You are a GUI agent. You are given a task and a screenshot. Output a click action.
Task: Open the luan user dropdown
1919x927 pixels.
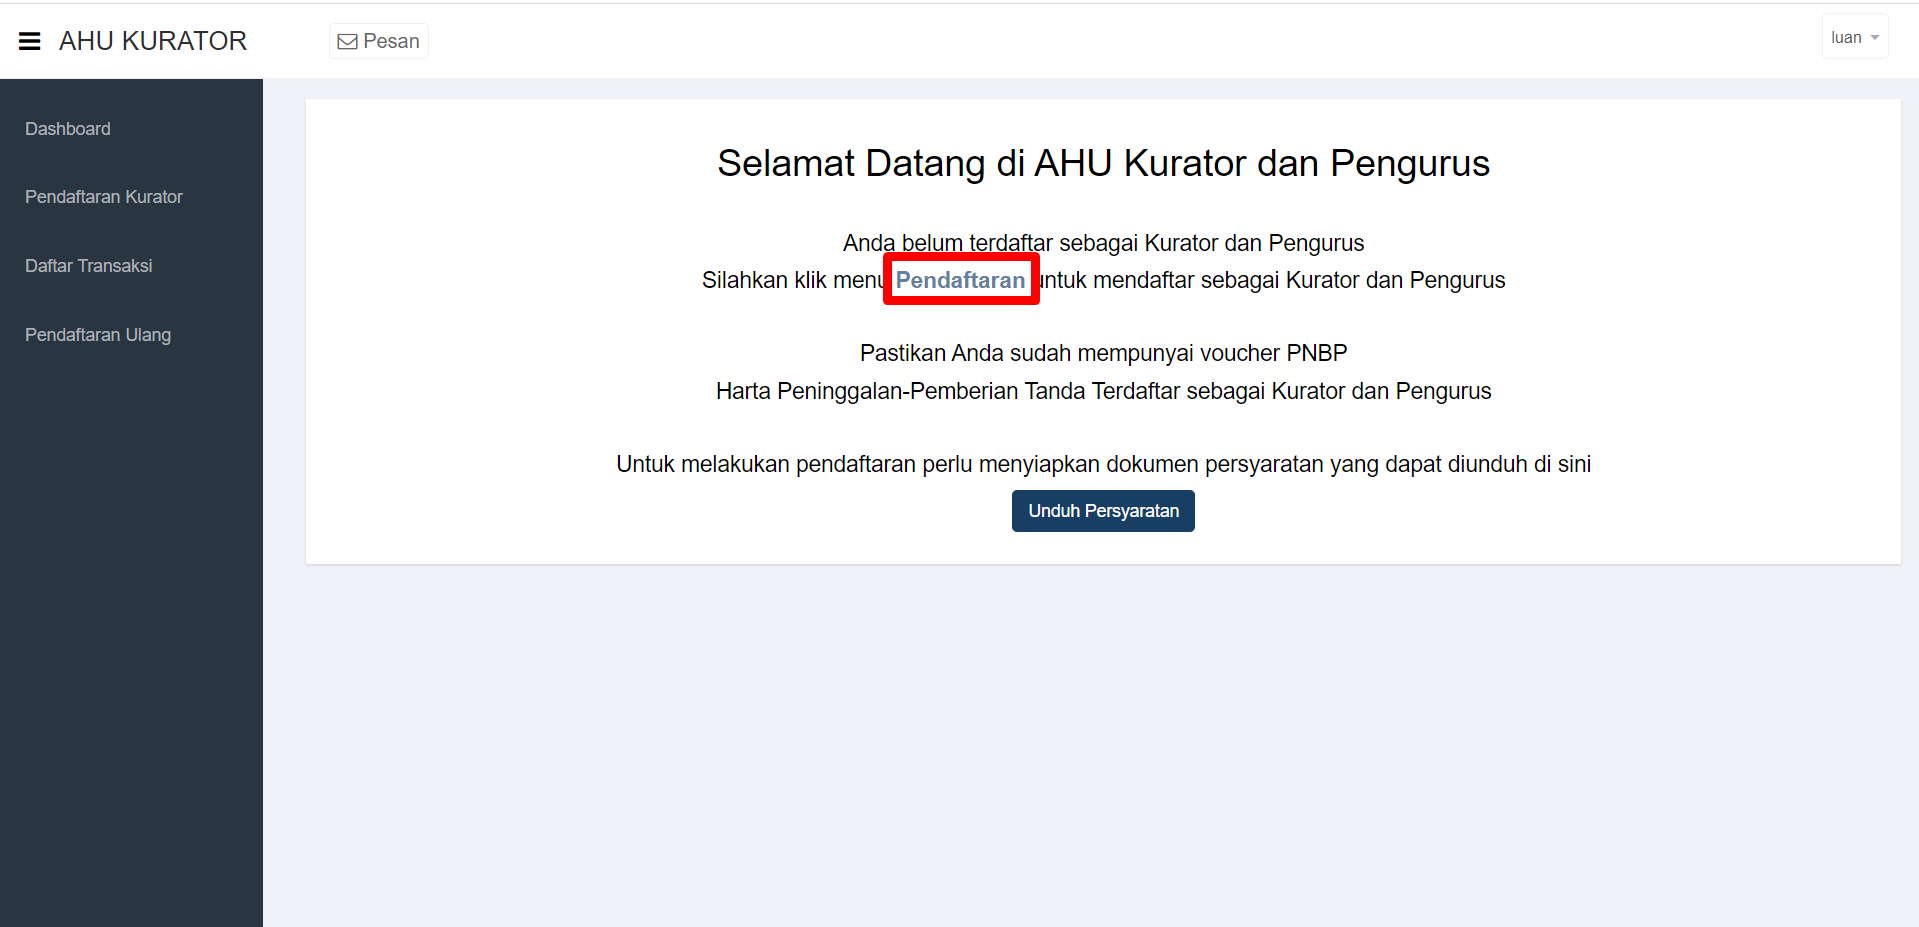(x=1845, y=38)
